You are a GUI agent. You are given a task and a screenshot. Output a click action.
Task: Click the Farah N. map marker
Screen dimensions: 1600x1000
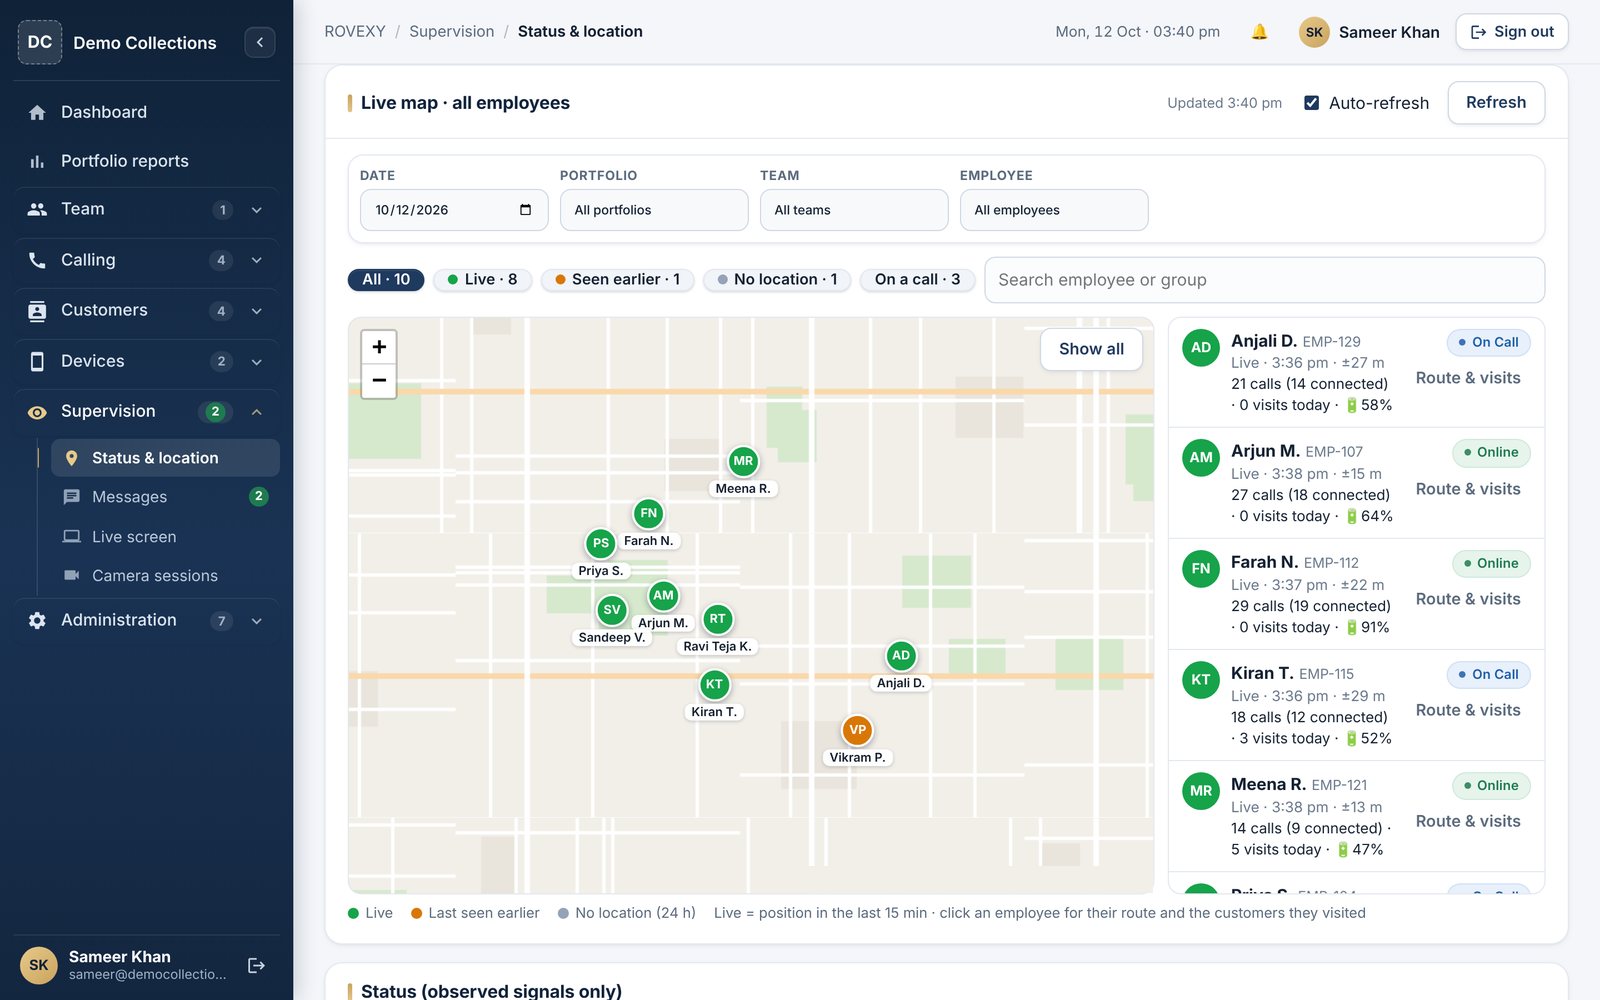coord(649,514)
